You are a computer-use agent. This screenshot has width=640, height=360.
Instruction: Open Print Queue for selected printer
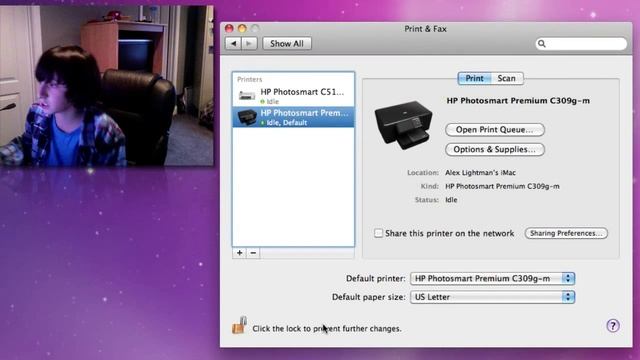[x=495, y=130]
